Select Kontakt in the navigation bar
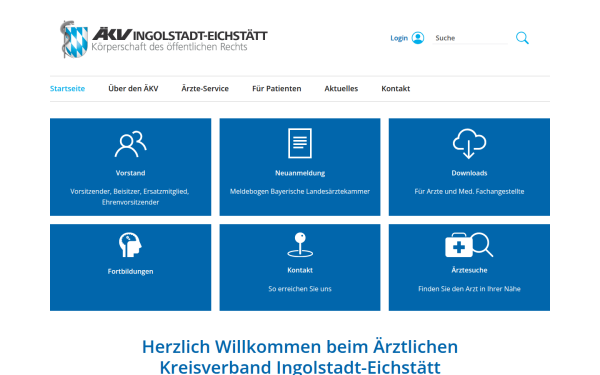Viewport: 600px width, 375px height. tap(396, 89)
